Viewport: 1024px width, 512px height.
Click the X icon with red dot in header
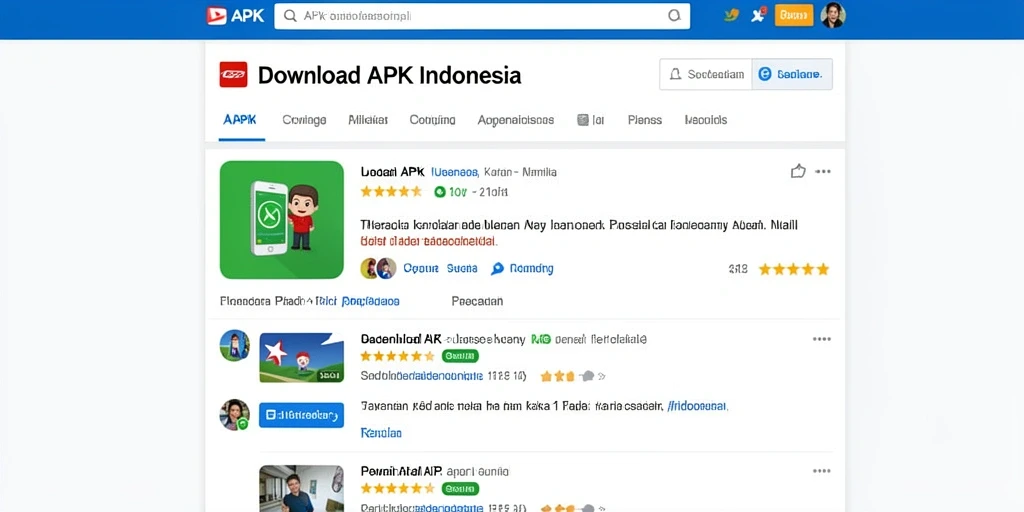pyautogui.click(x=758, y=15)
